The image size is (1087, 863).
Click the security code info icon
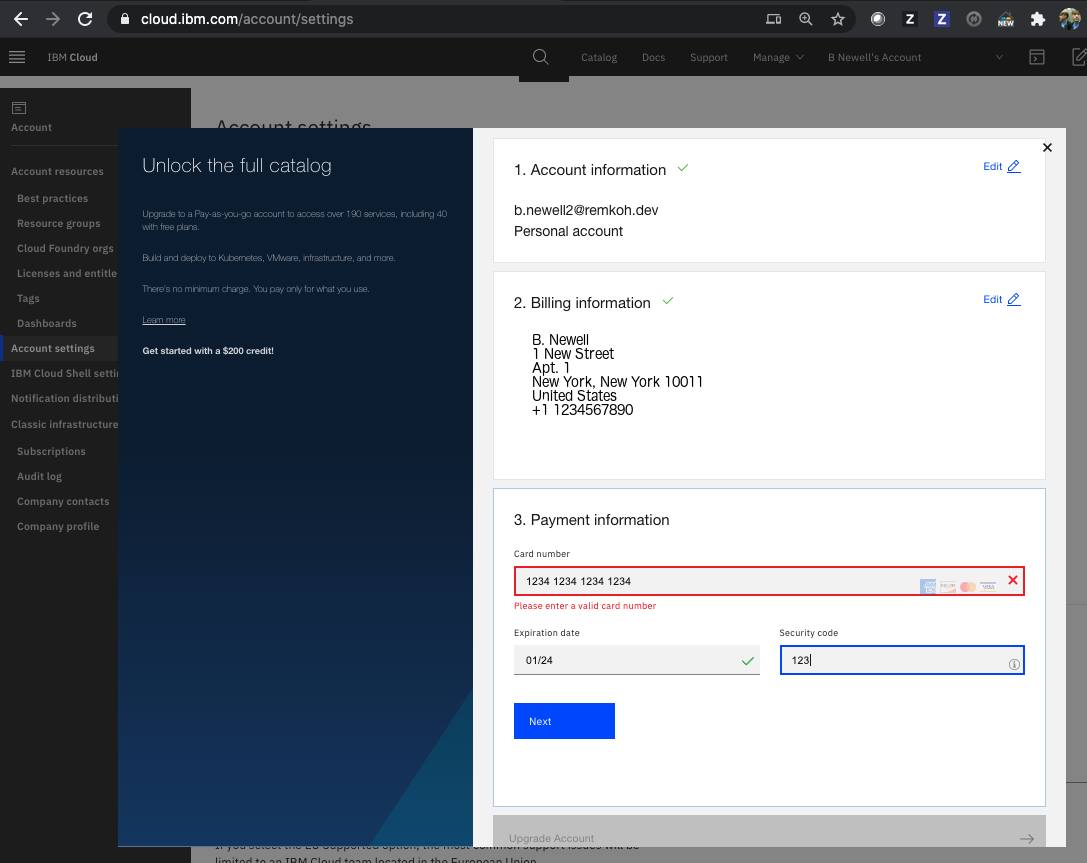click(1014, 664)
